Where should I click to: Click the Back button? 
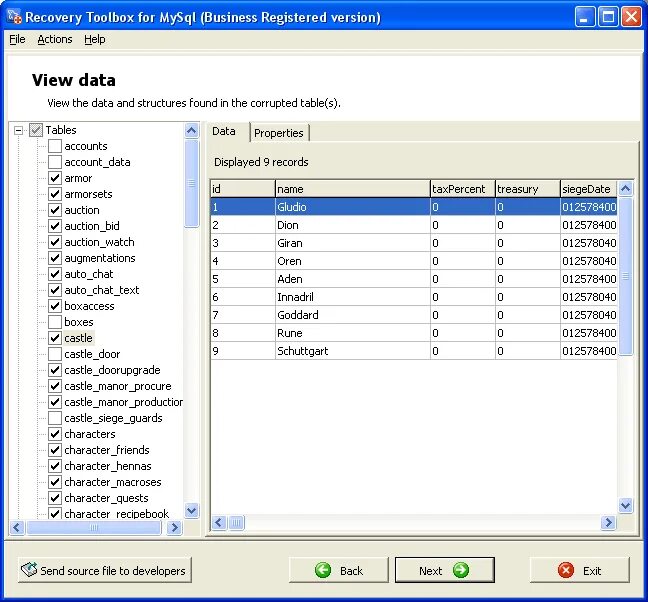click(x=339, y=570)
